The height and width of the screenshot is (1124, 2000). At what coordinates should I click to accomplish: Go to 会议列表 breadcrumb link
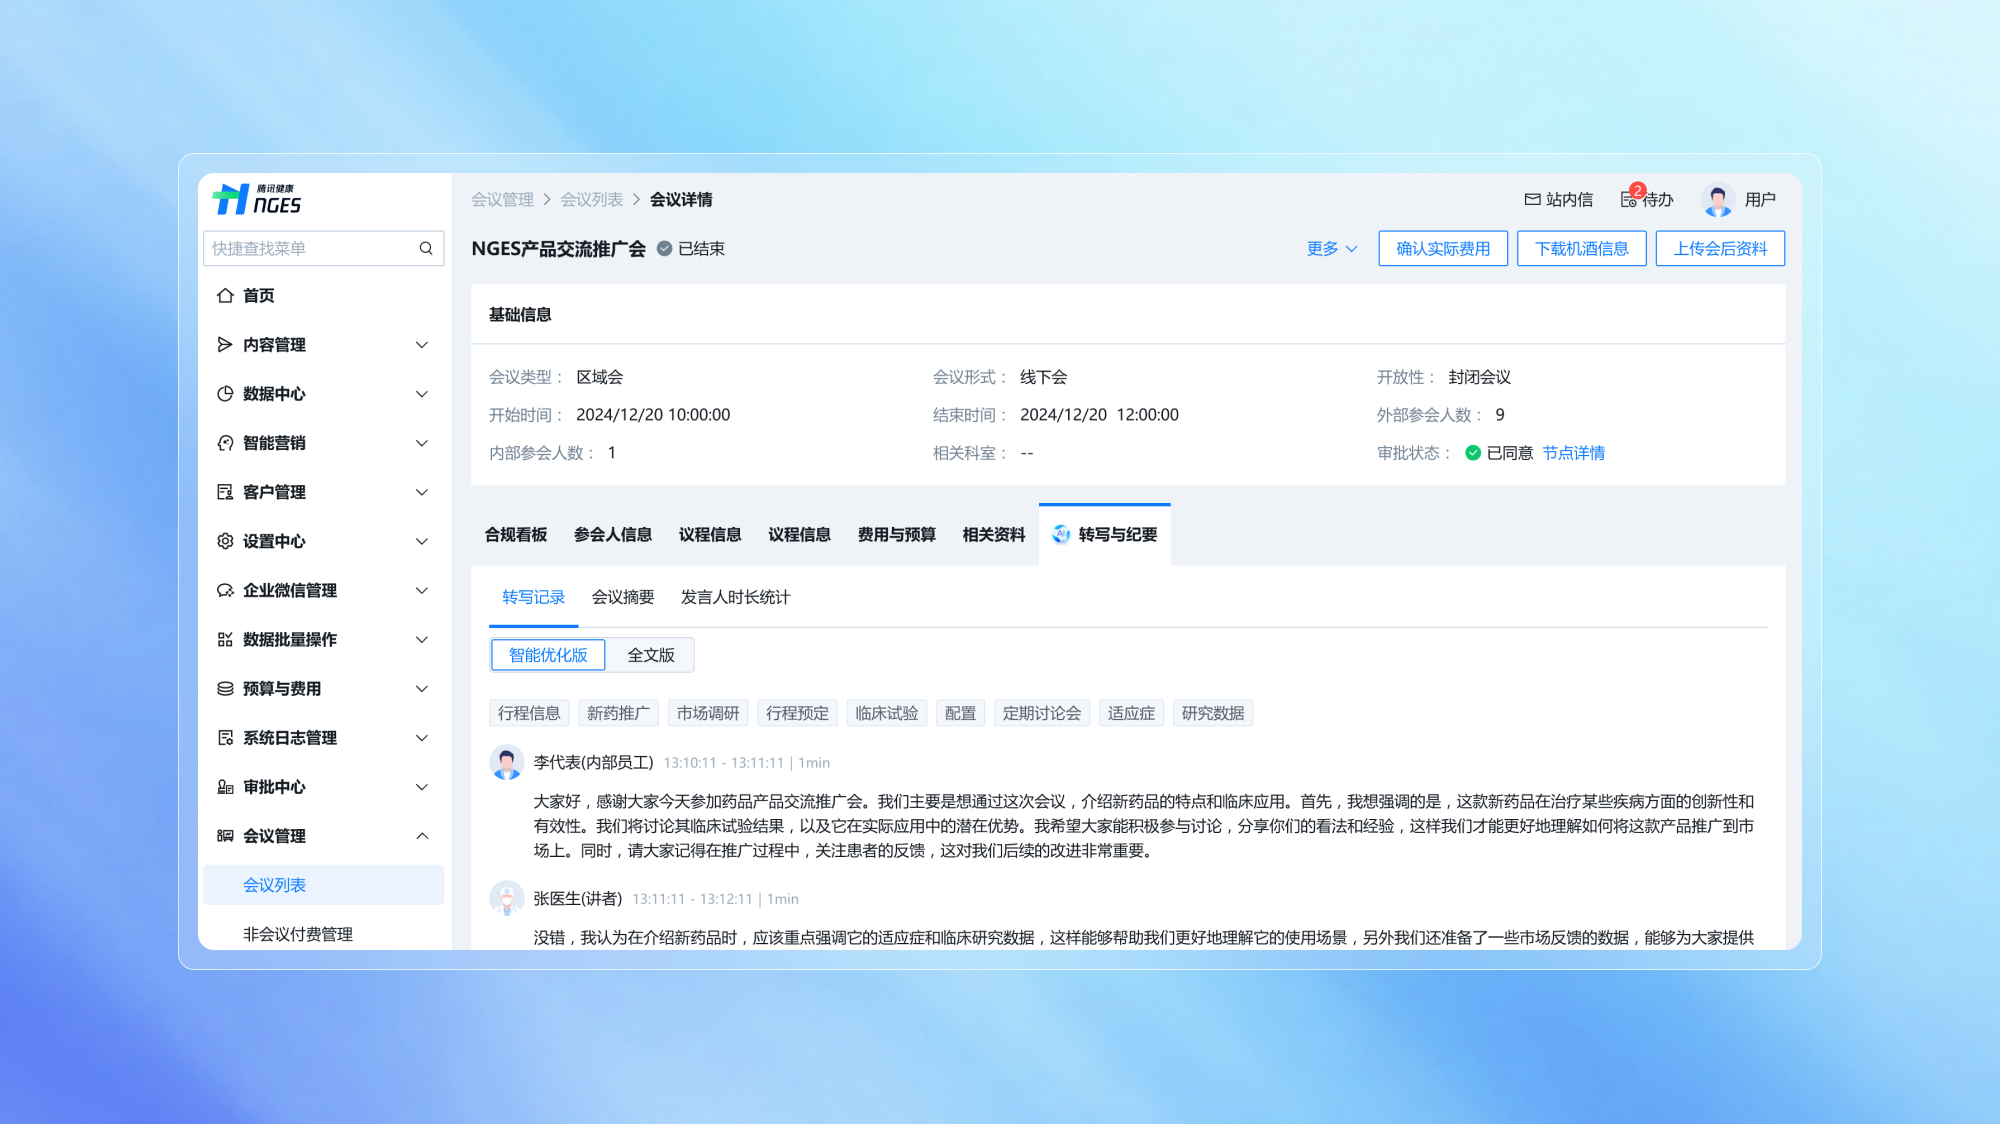coord(591,199)
